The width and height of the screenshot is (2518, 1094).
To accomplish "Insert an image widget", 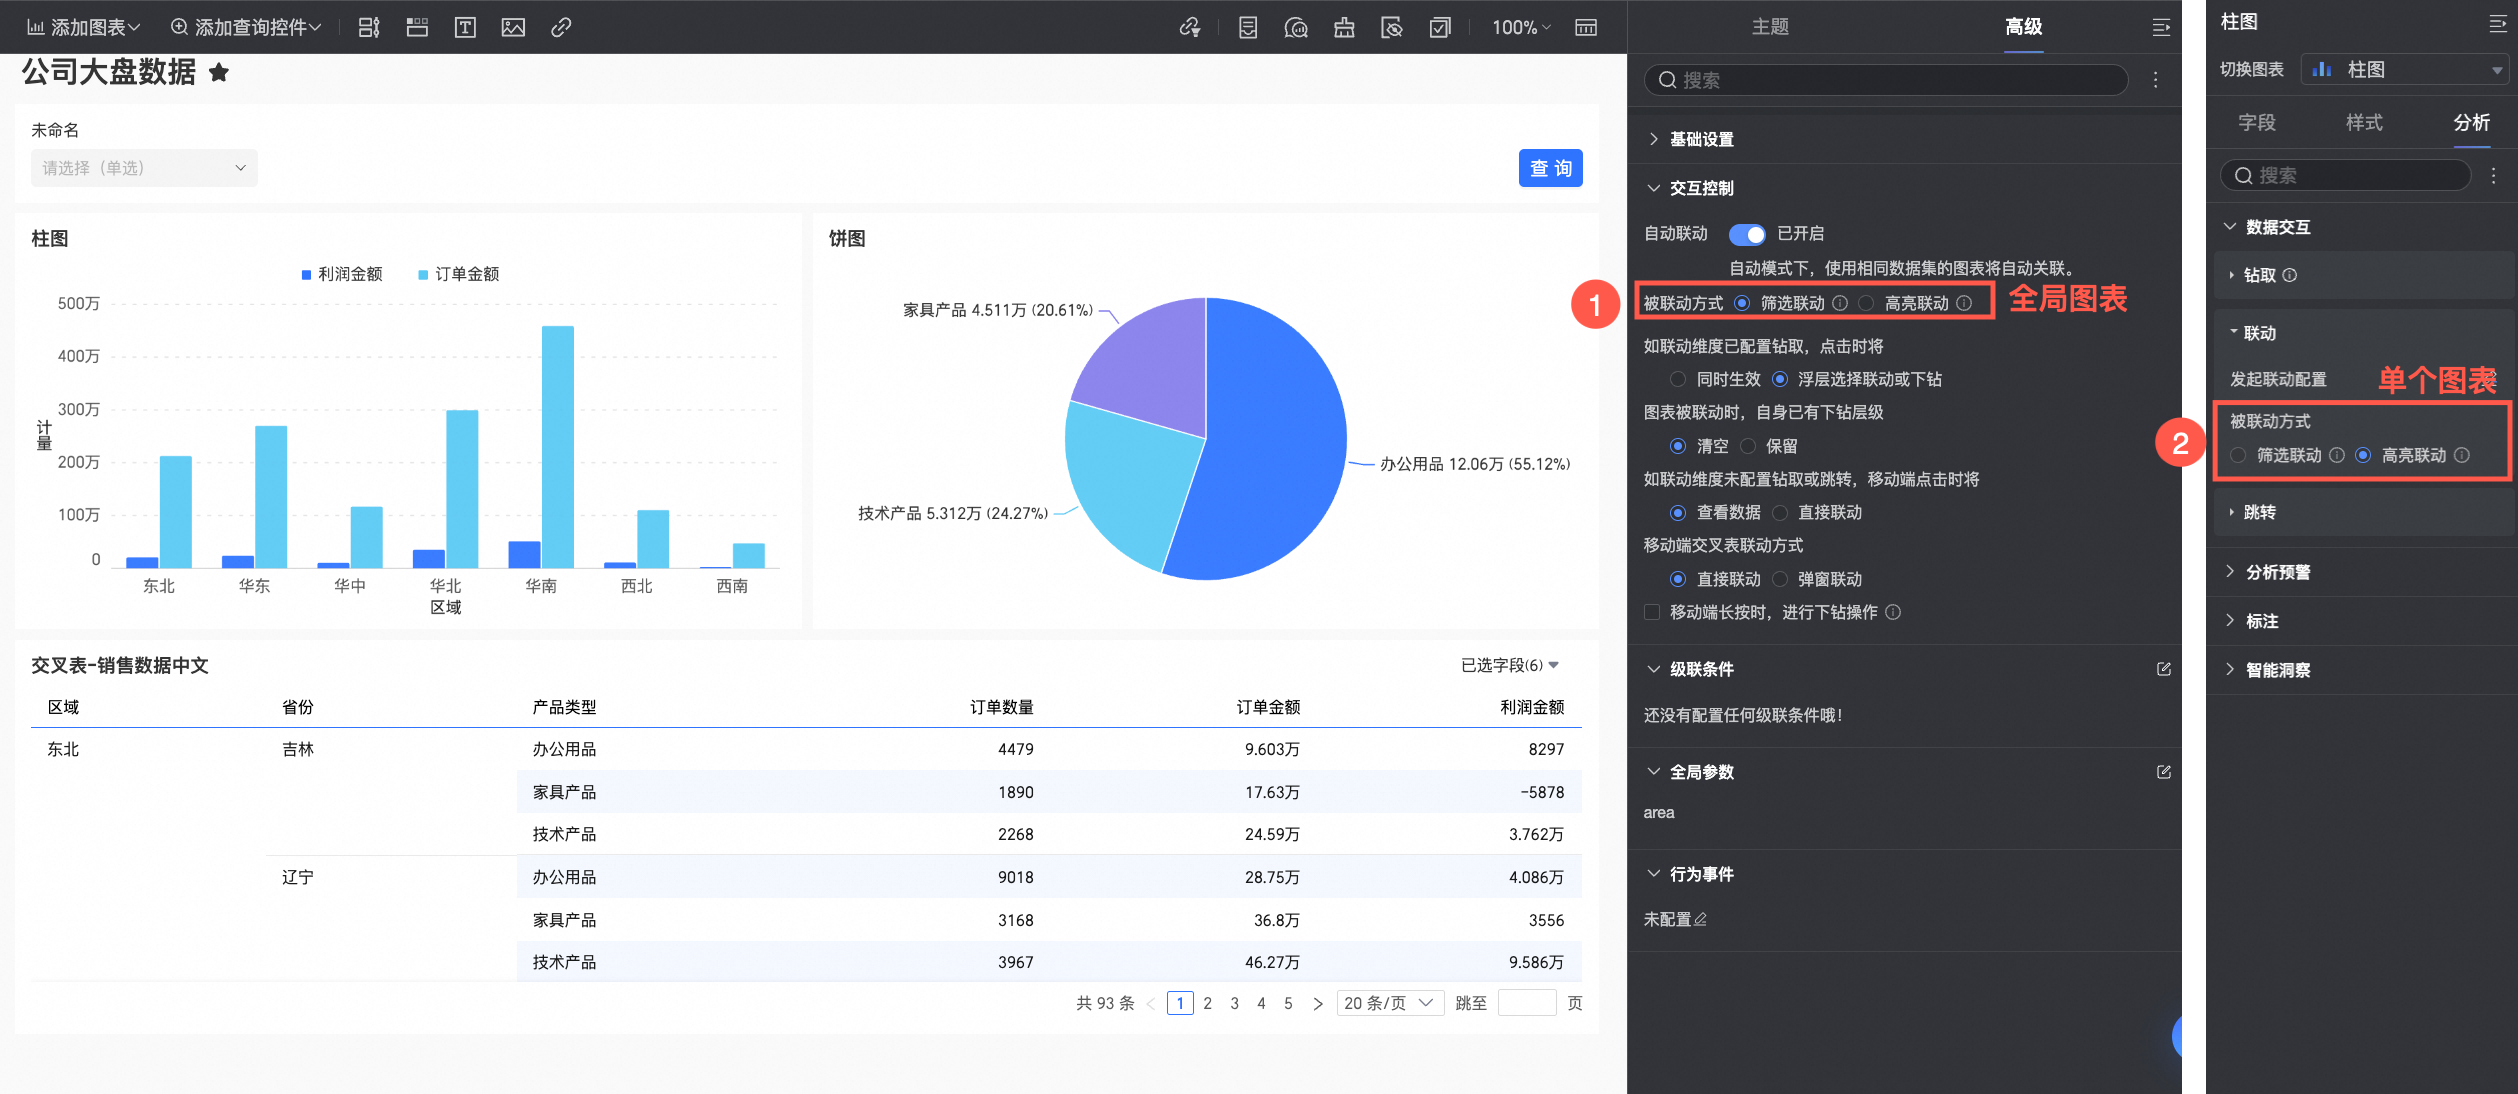I will point(513,28).
